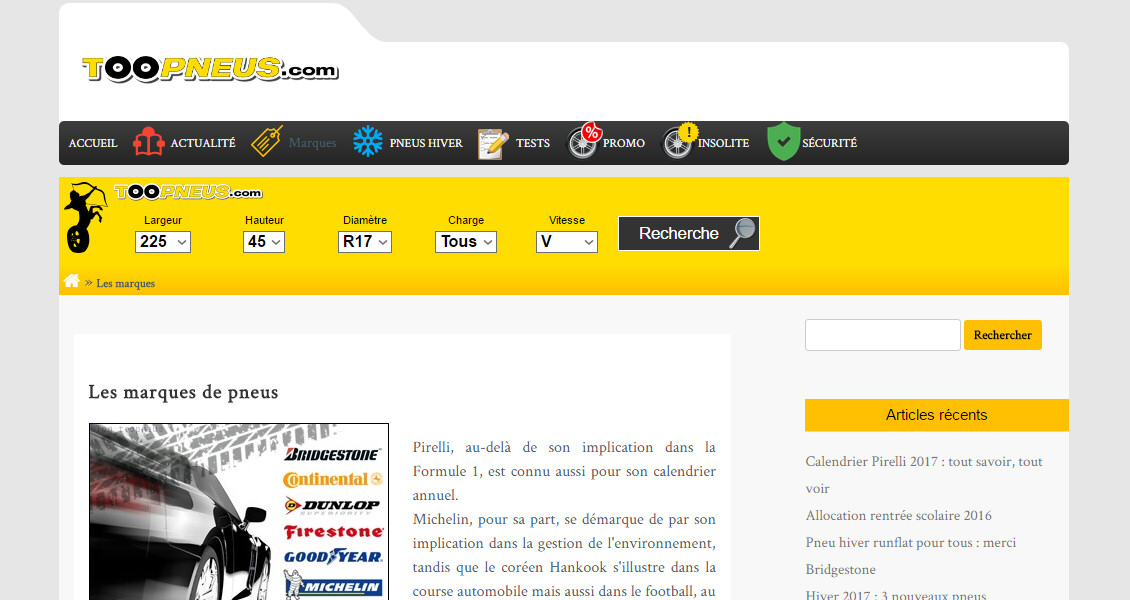Open the Promo menu item
1130x600 pixels.
(623, 143)
